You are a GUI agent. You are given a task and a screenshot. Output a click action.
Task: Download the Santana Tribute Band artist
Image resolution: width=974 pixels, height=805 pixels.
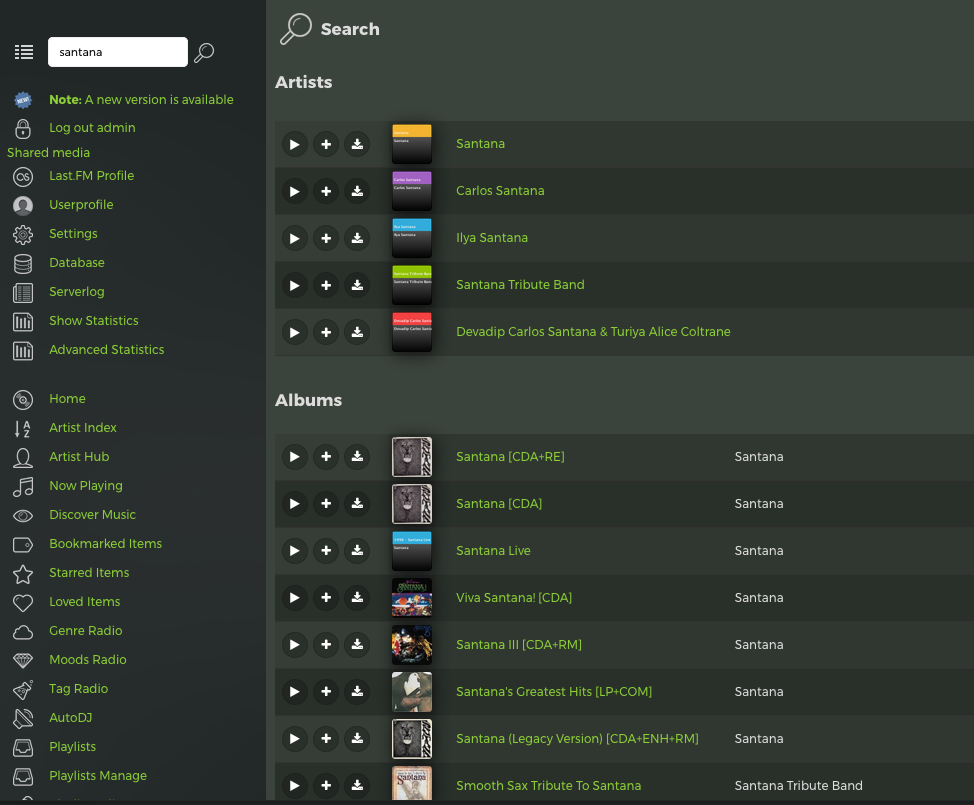(x=357, y=285)
